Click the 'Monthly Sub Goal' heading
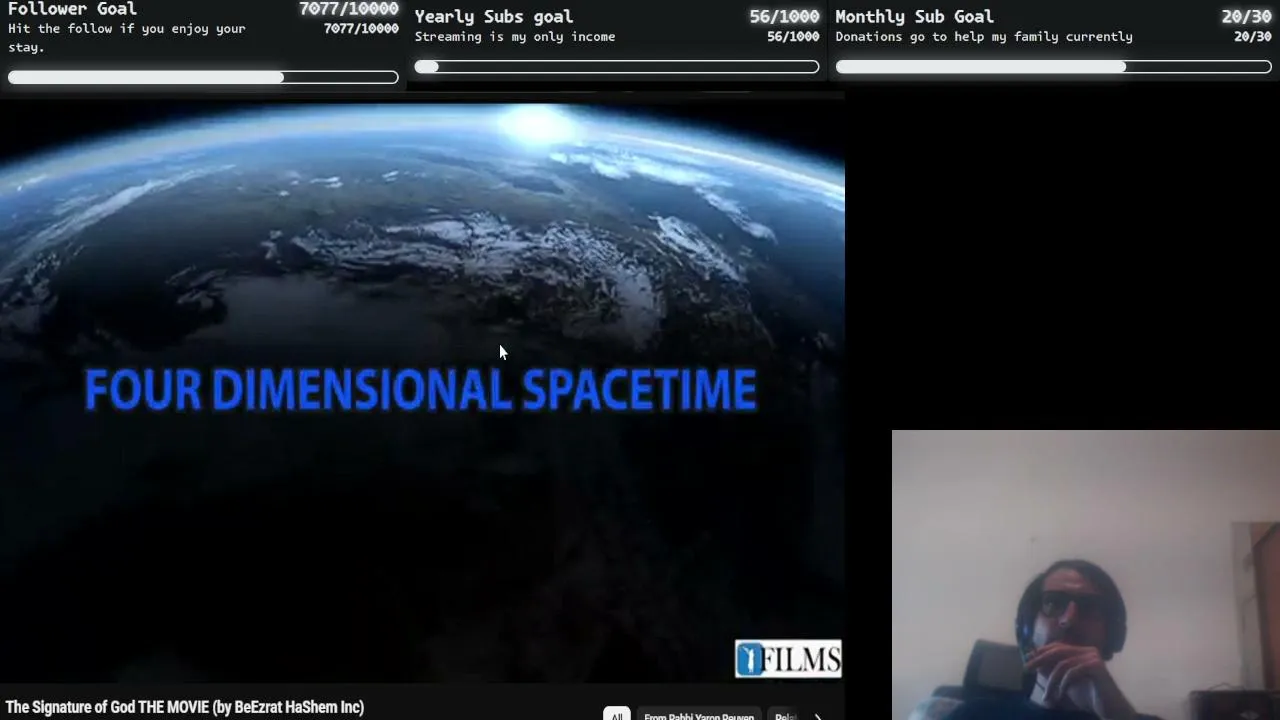This screenshot has width=1280, height=720. point(914,16)
